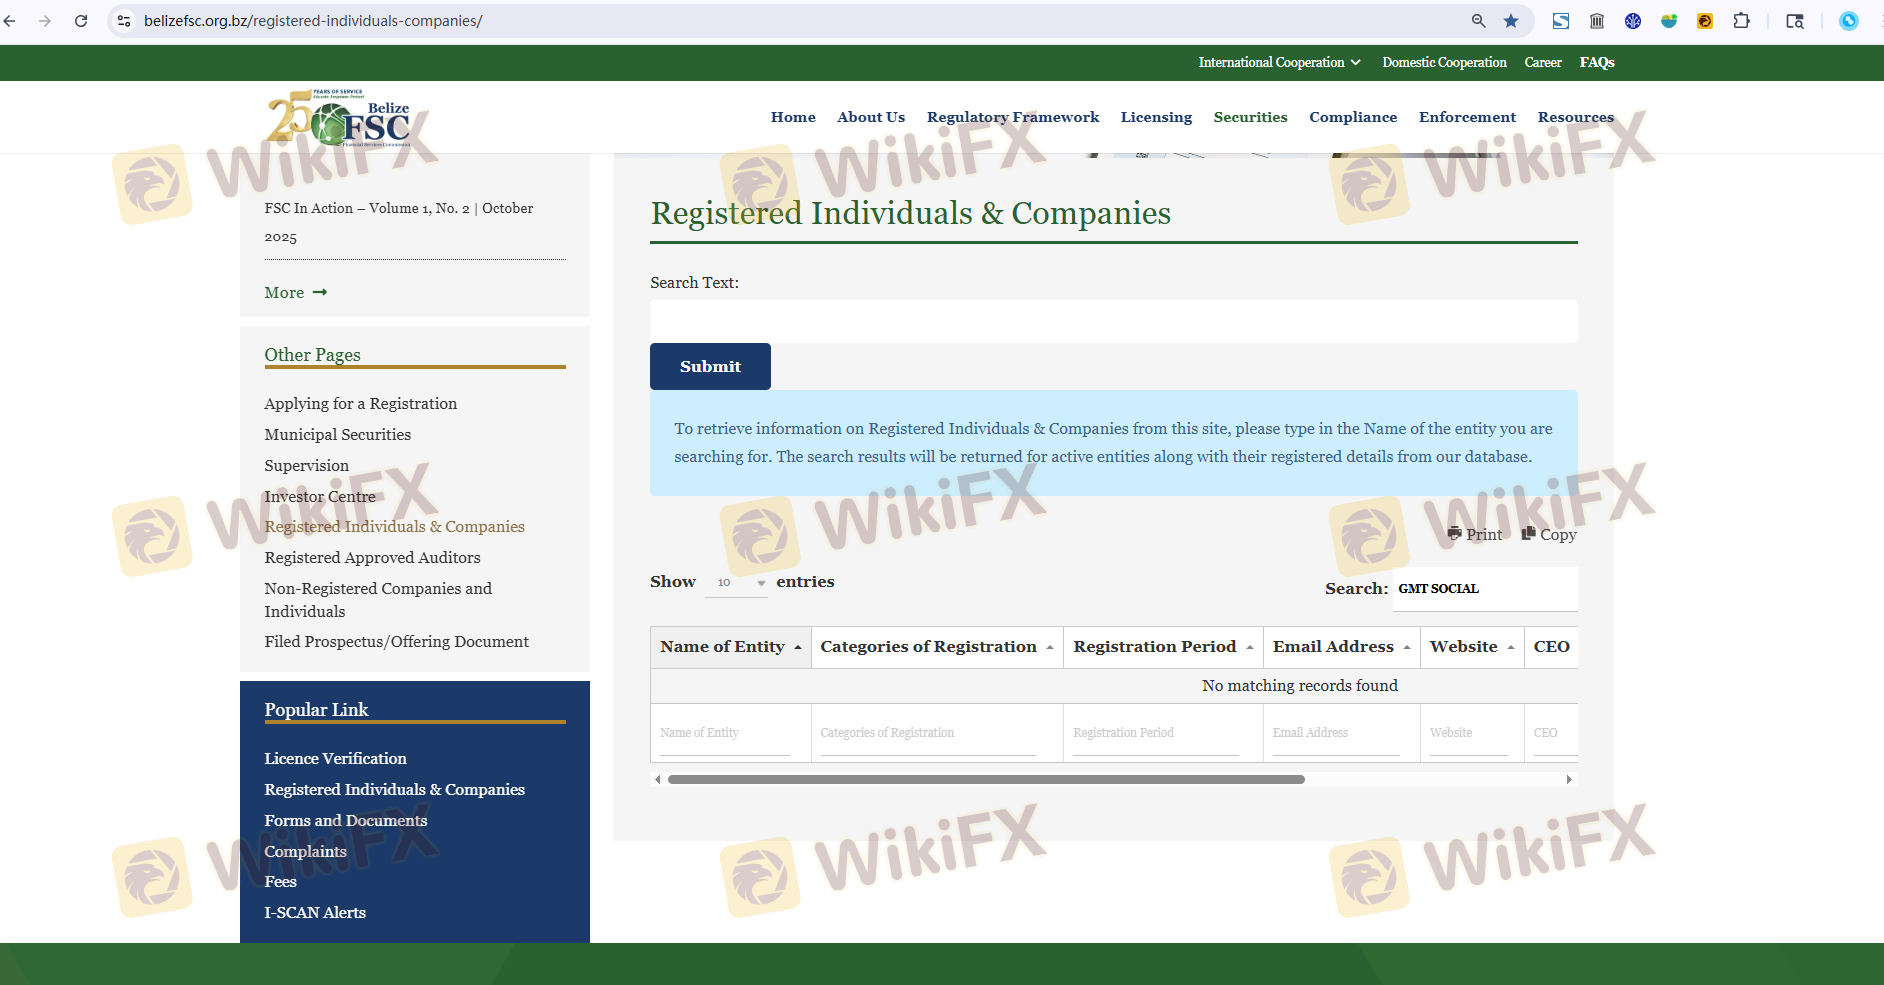Screen dimensions: 1884x985
Task: Sort table by Name of Entity
Action: [x=730, y=647]
